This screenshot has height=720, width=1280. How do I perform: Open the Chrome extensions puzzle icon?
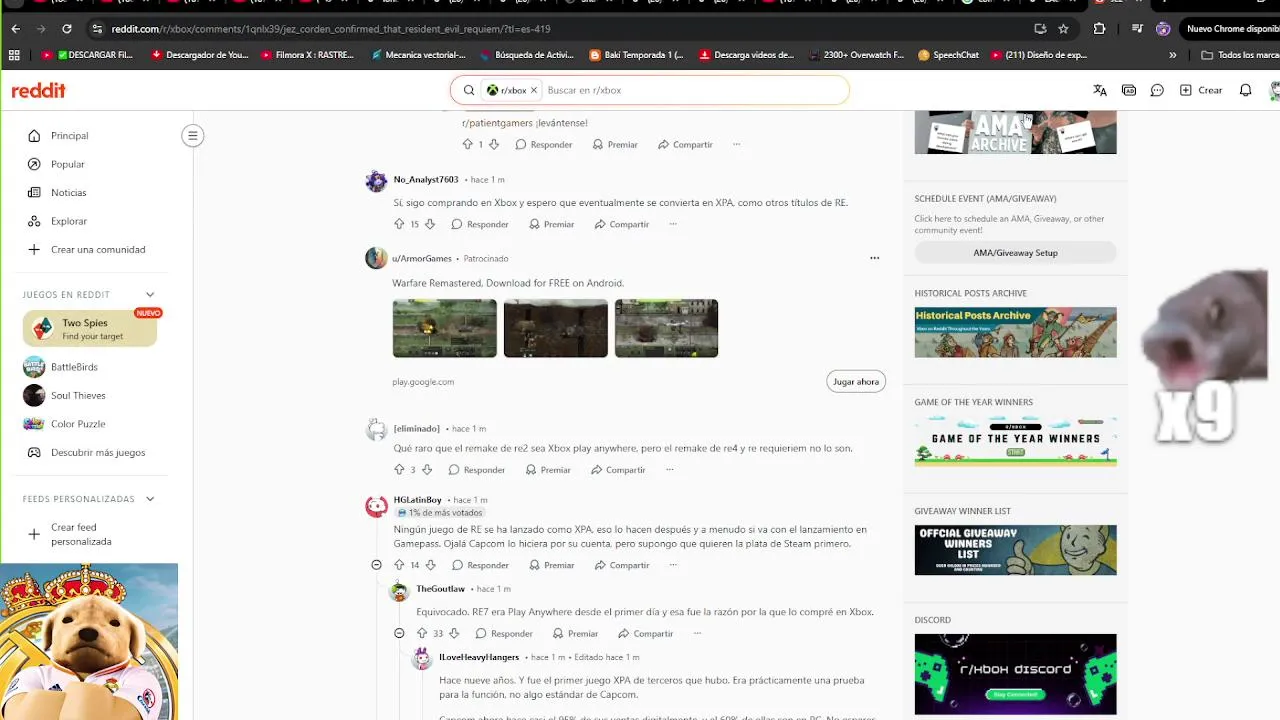tap(1099, 29)
